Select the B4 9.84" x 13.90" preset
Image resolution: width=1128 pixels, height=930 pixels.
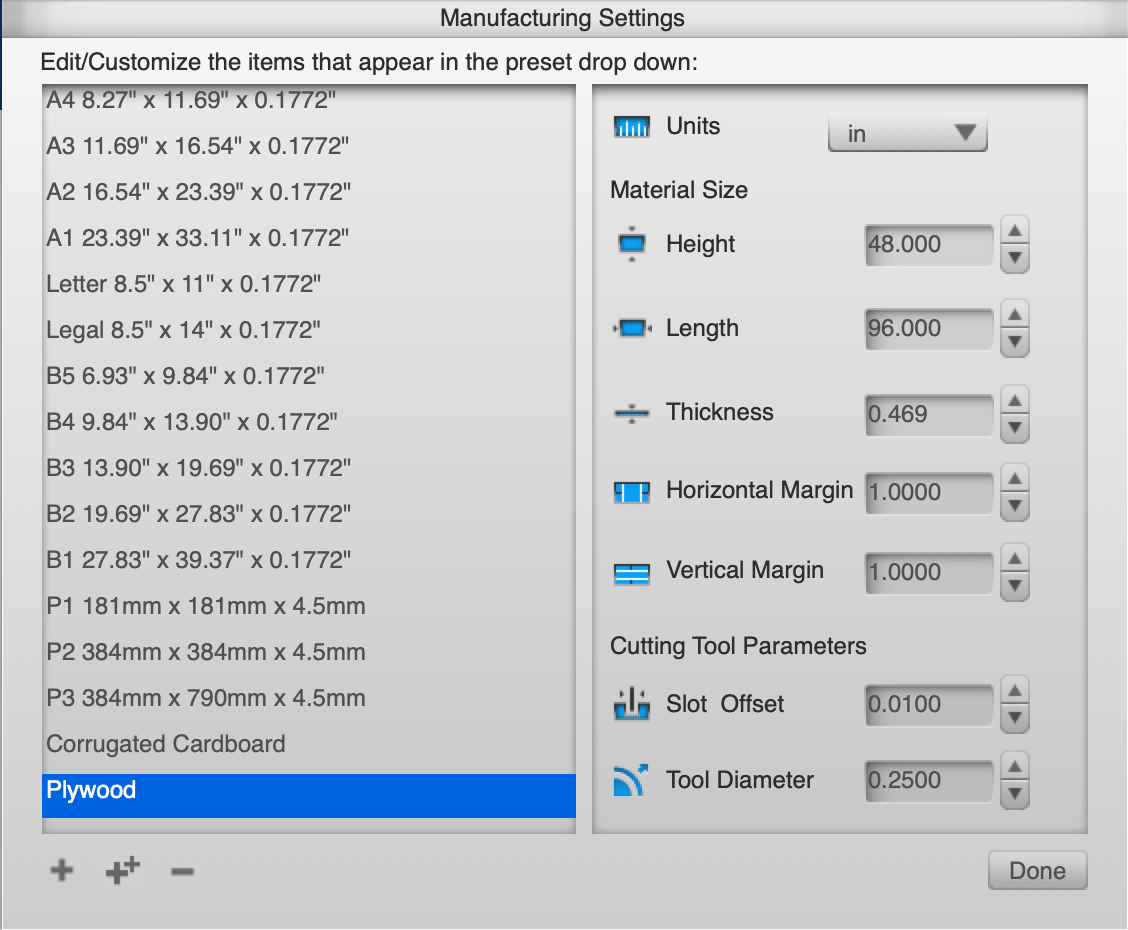pyautogui.click(x=309, y=422)
